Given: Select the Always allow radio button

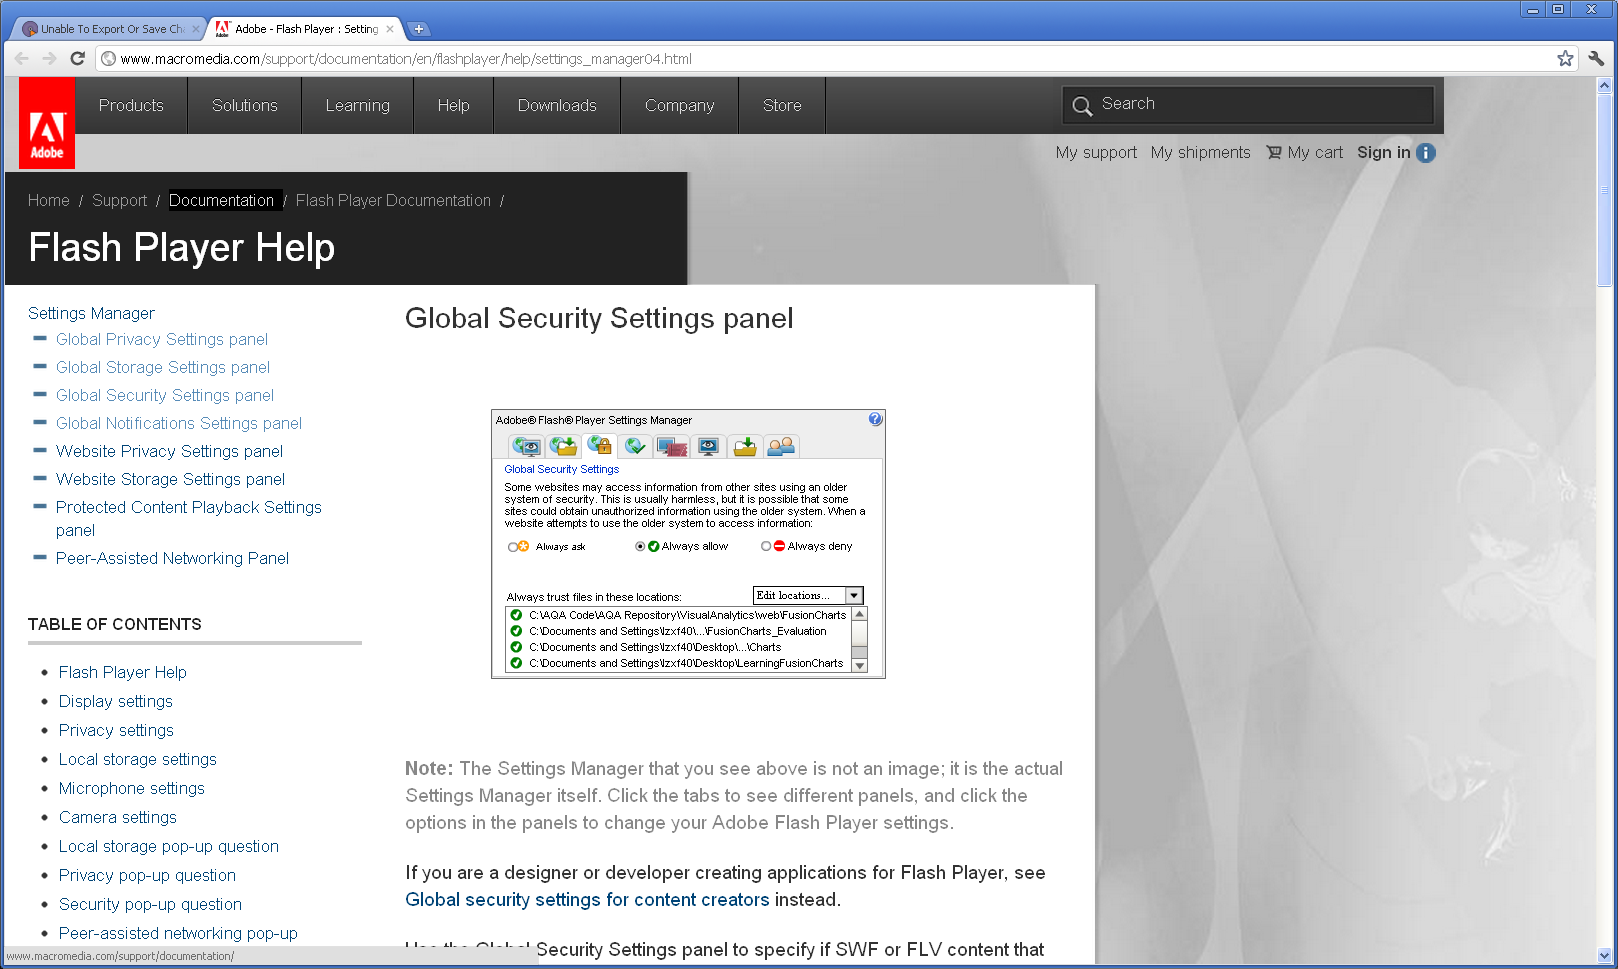Looking at the screenshot, I should click(x=640, y=547).
